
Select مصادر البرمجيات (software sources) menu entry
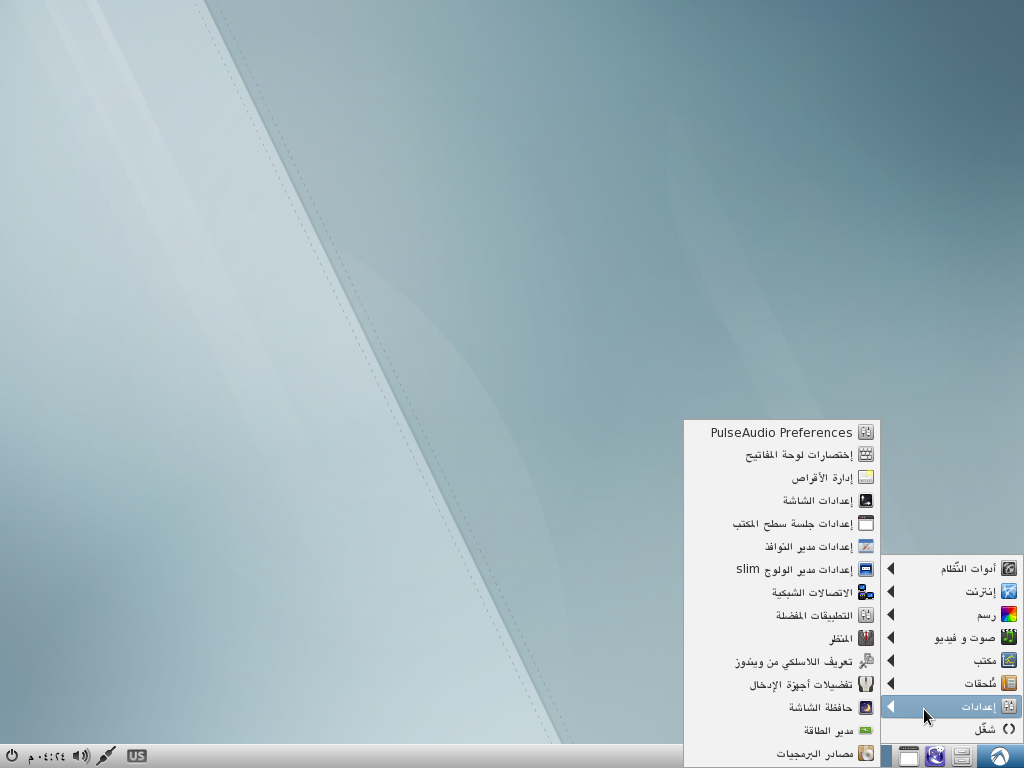pos(782,753)
